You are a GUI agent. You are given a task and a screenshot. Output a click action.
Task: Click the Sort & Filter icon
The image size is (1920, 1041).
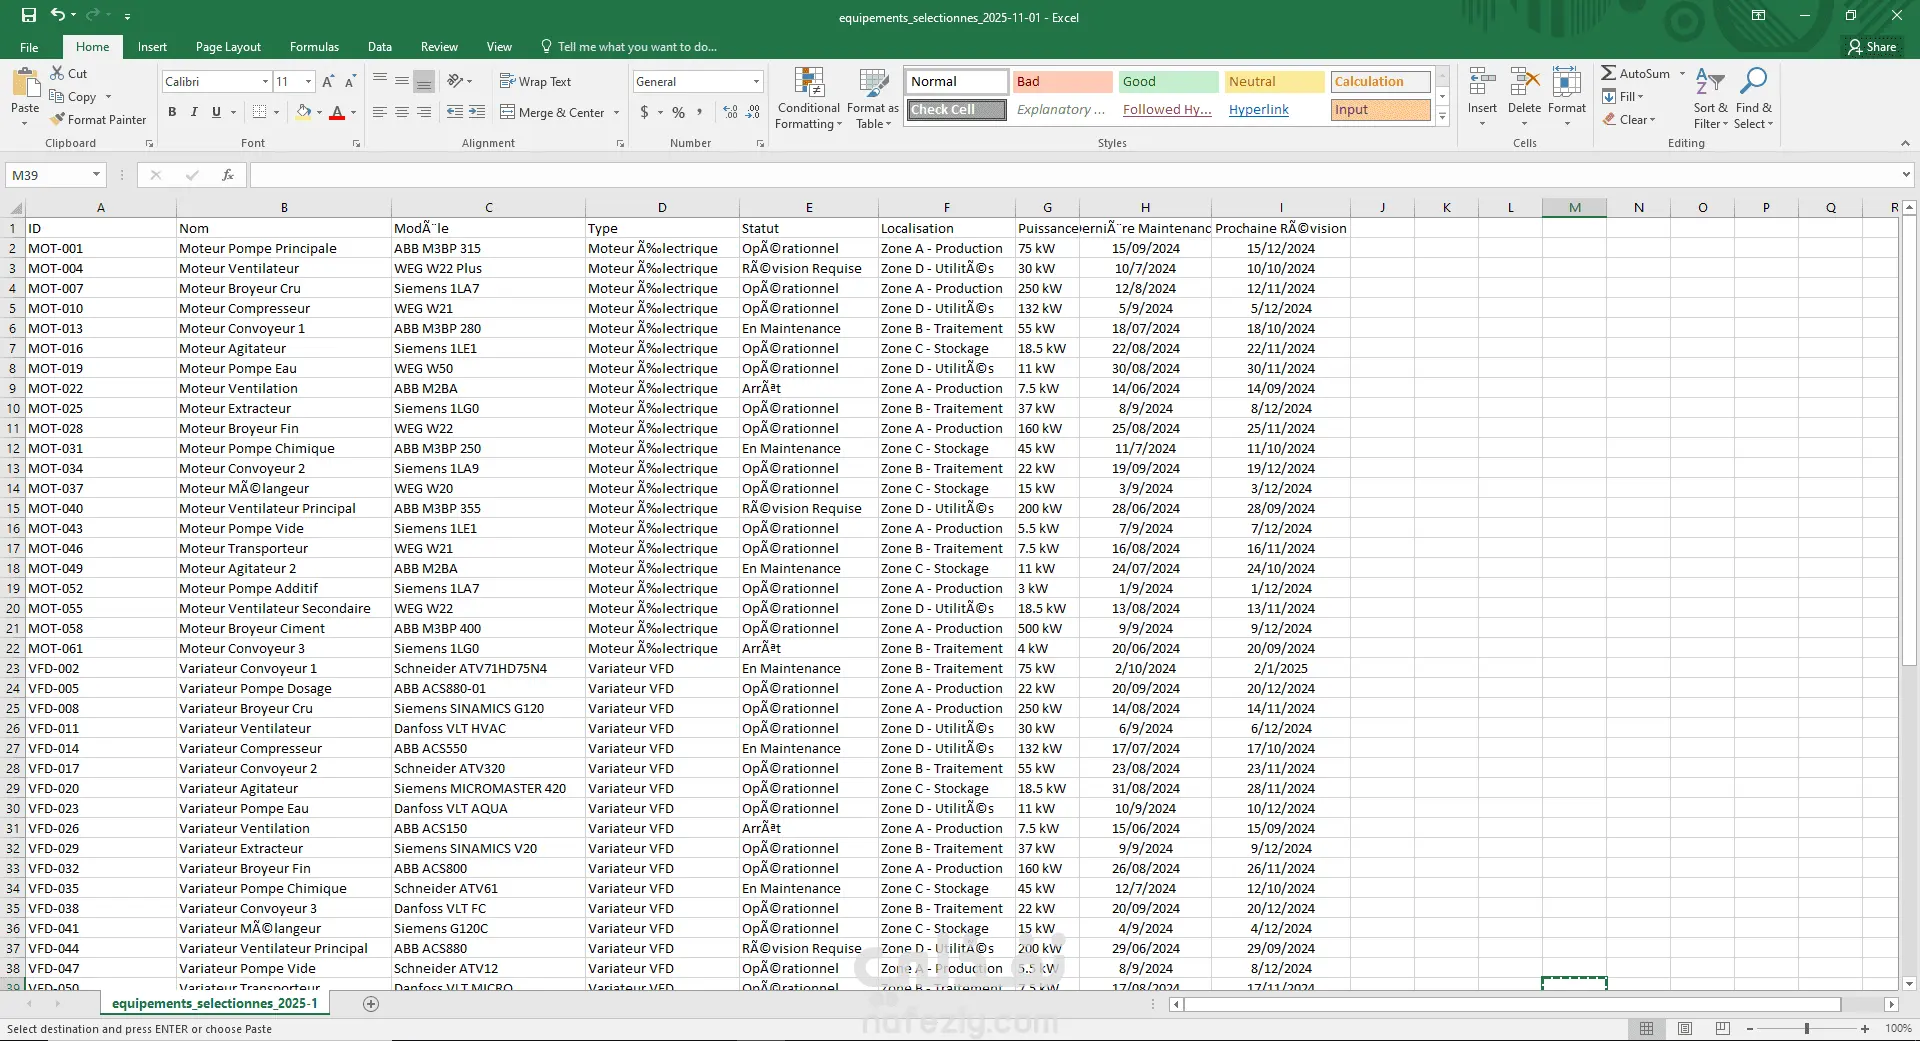tap(1710, 82)
